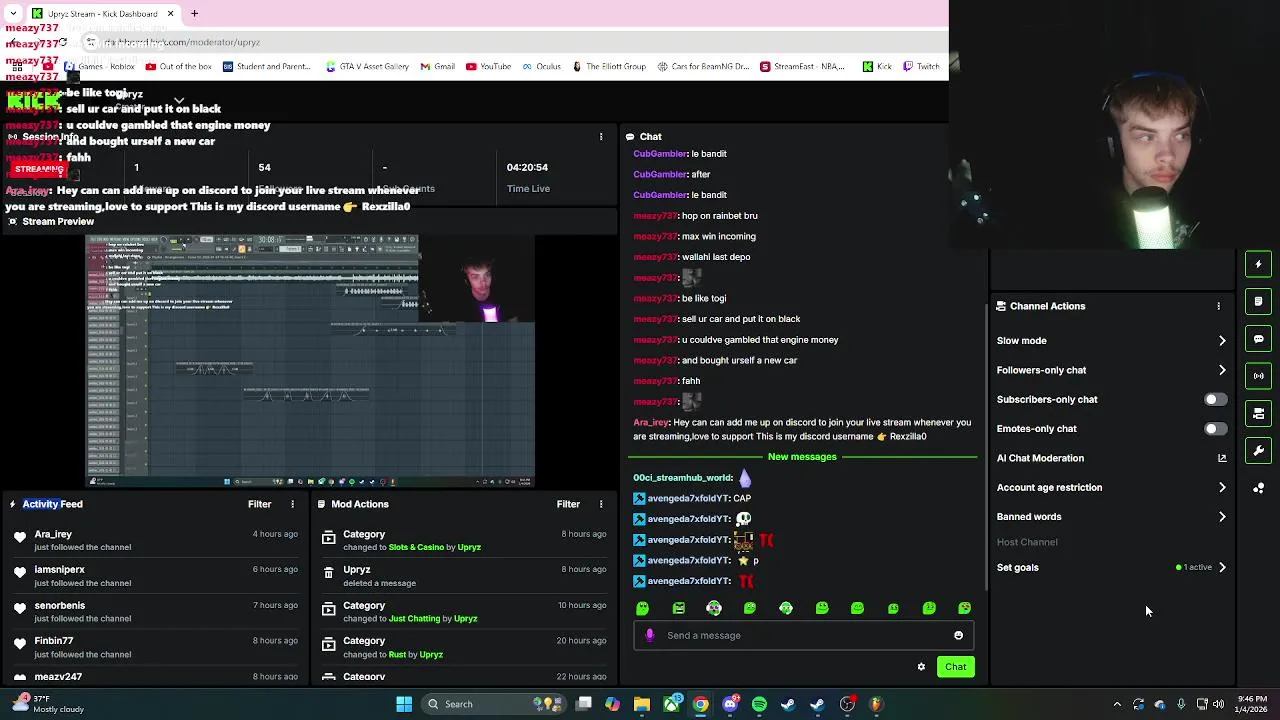Click senorbenis in Activity Feed
Image resolution: width=1280 pixels, height=720 pixels.
pyautogui.click(x=59, y=606)
